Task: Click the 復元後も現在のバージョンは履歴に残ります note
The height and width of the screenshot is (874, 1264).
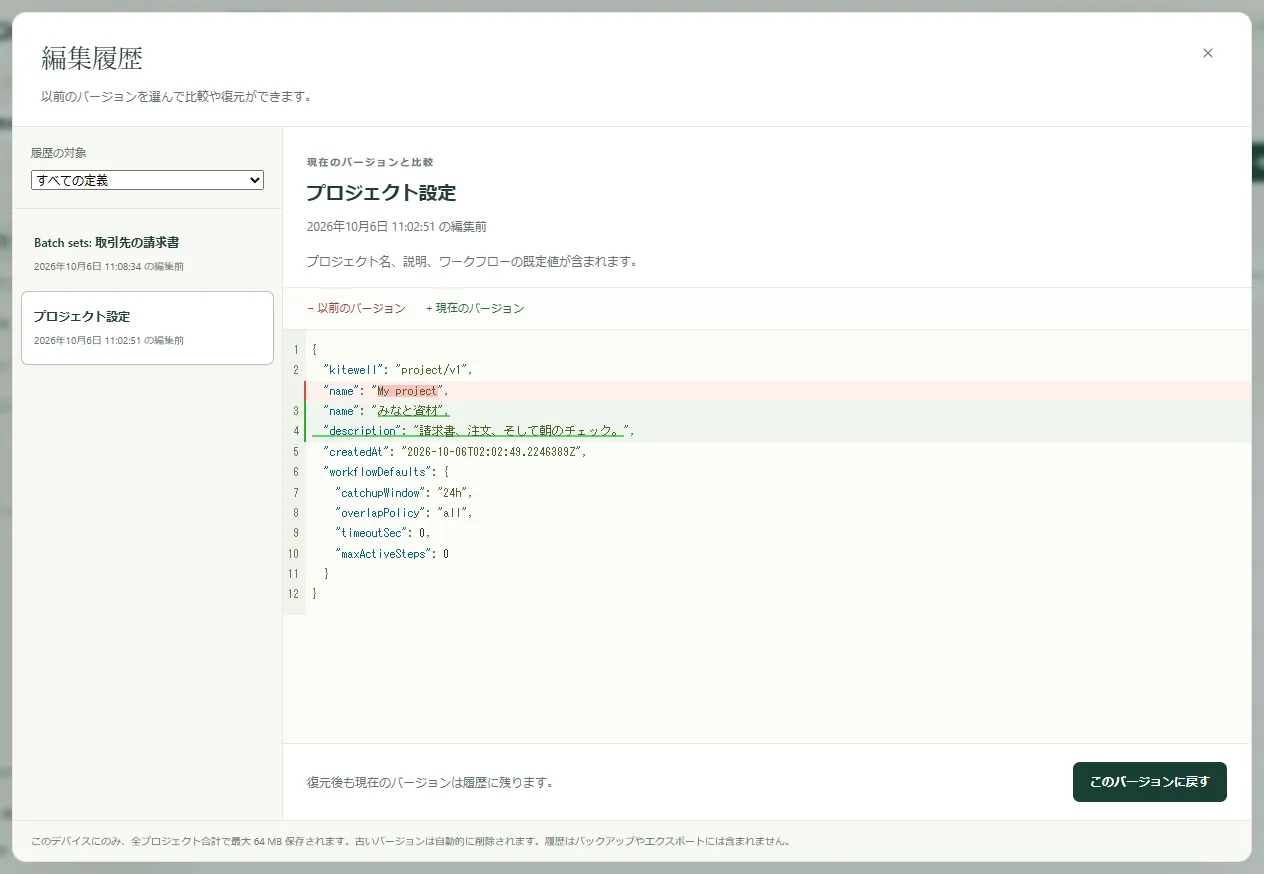Action: (430, 783)
